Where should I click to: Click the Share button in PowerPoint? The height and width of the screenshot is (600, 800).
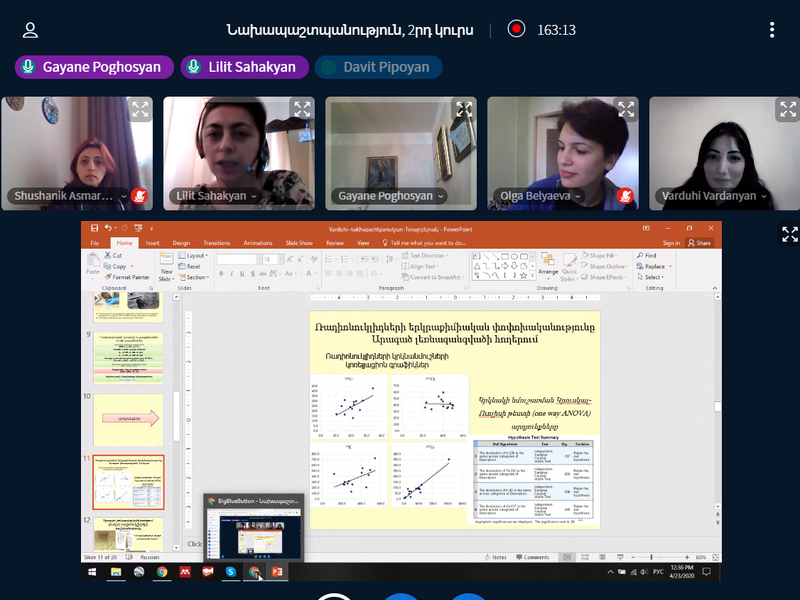point(699,243)
